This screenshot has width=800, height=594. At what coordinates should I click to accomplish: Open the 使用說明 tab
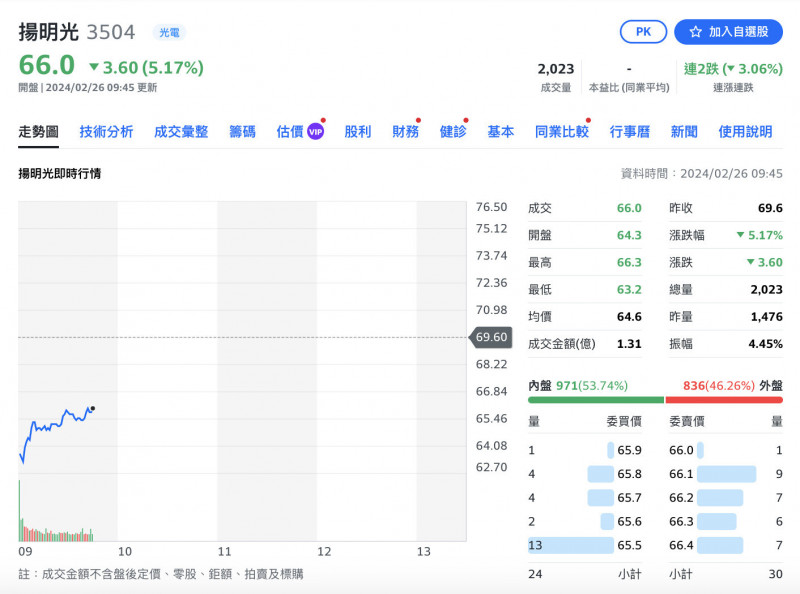745,132
